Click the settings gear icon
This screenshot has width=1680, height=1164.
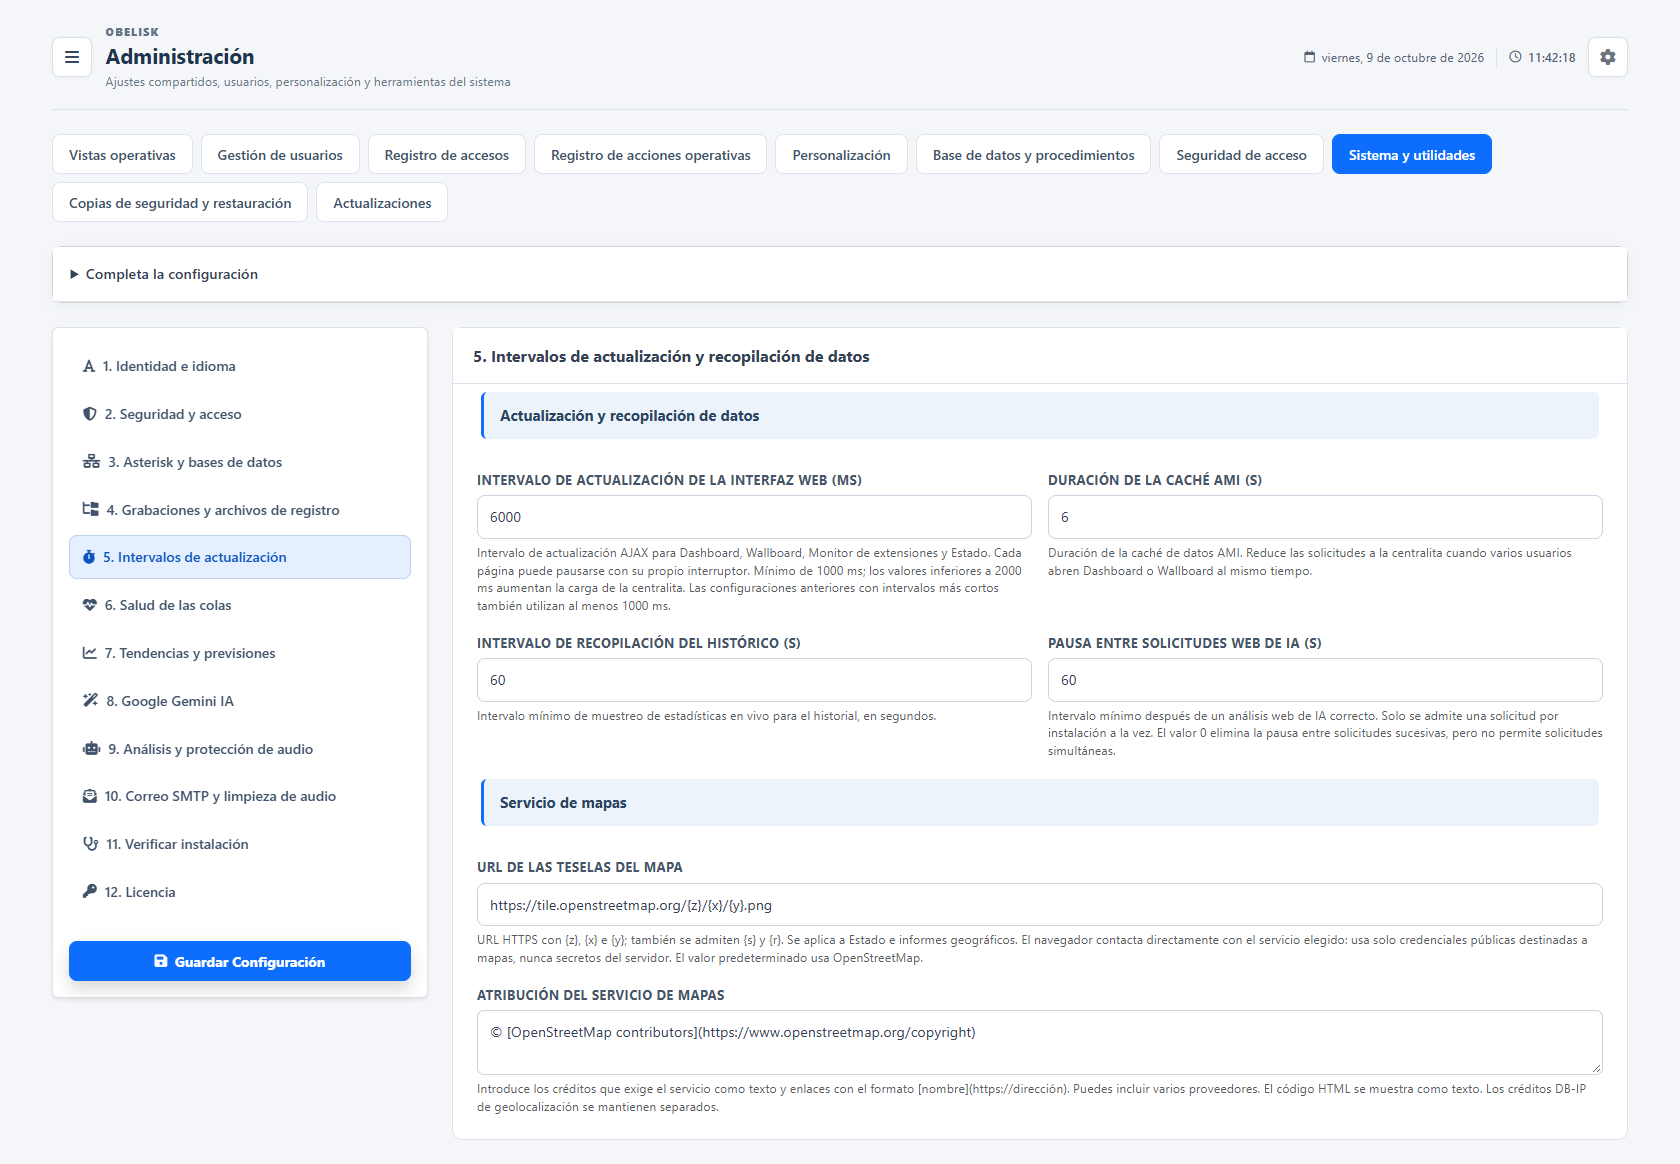1608,57
